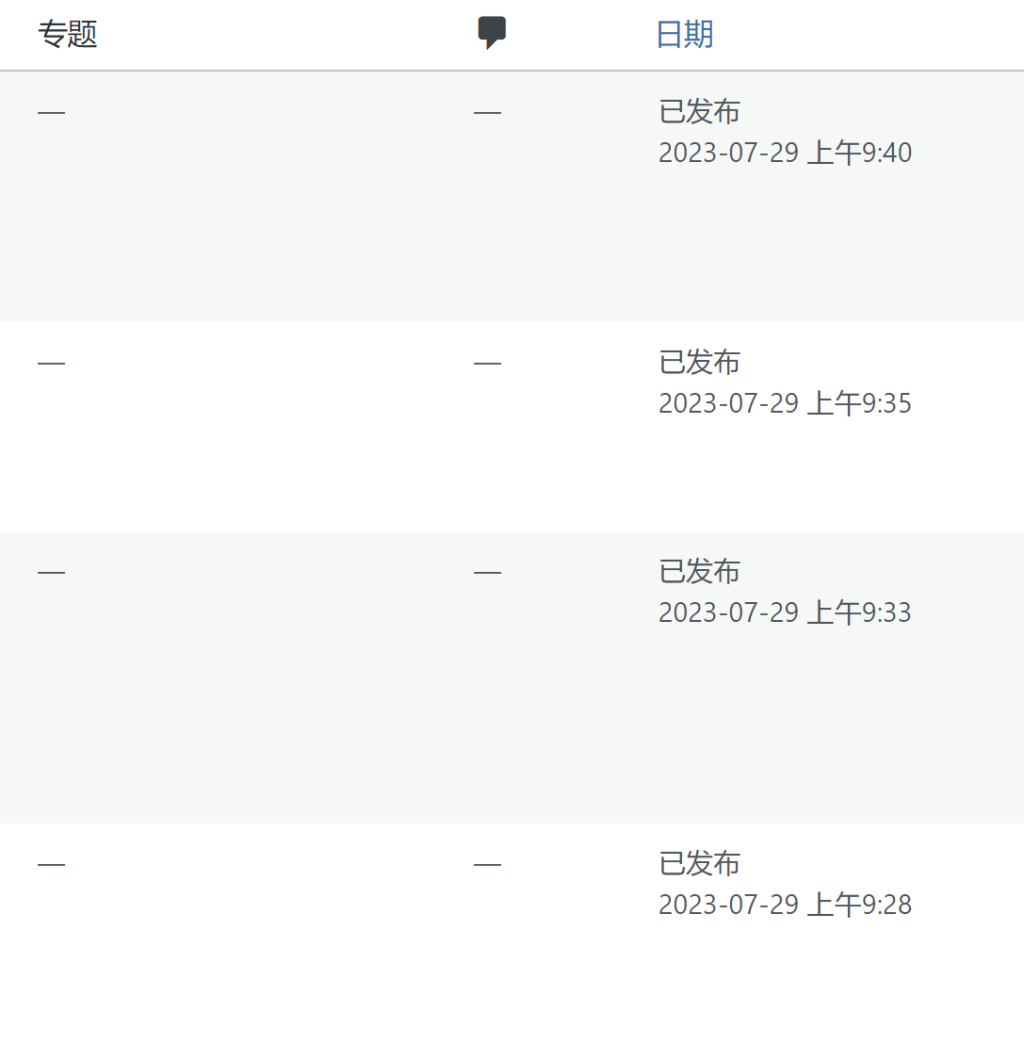The image size is (1024, 1045).
Task: Click the comment dash in the 9:28 row
Action: pyautogui.click(x=487, y=864)
